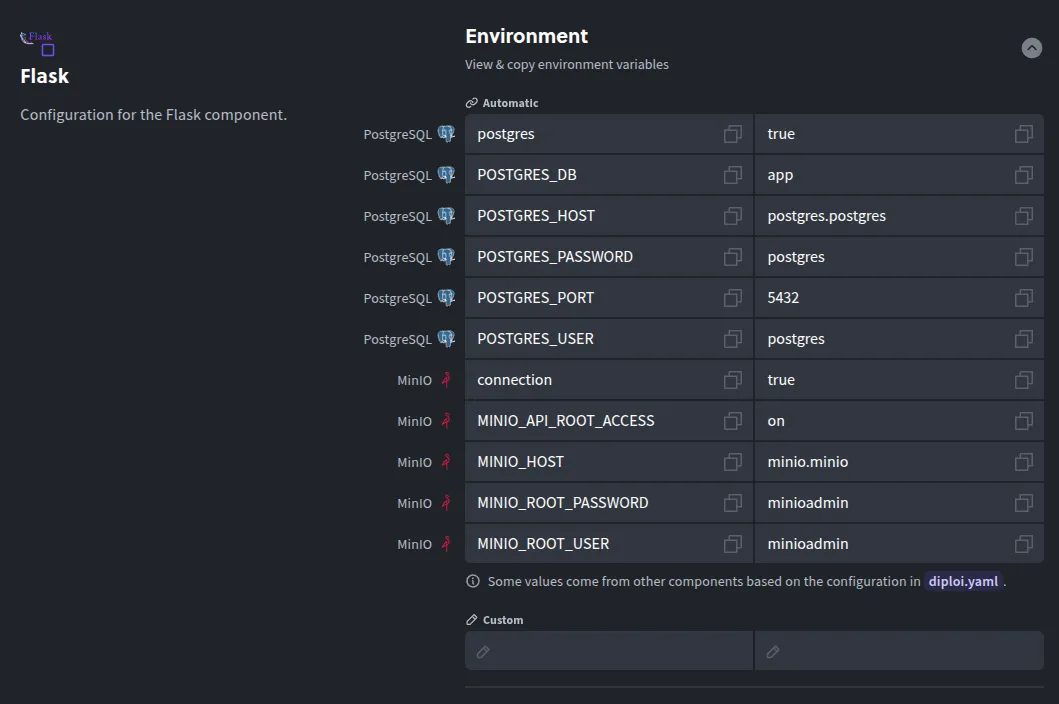Copy the POSTGRES_PORT value 5432
This screenshot has width=1059, height=704.
(1023, 298)
